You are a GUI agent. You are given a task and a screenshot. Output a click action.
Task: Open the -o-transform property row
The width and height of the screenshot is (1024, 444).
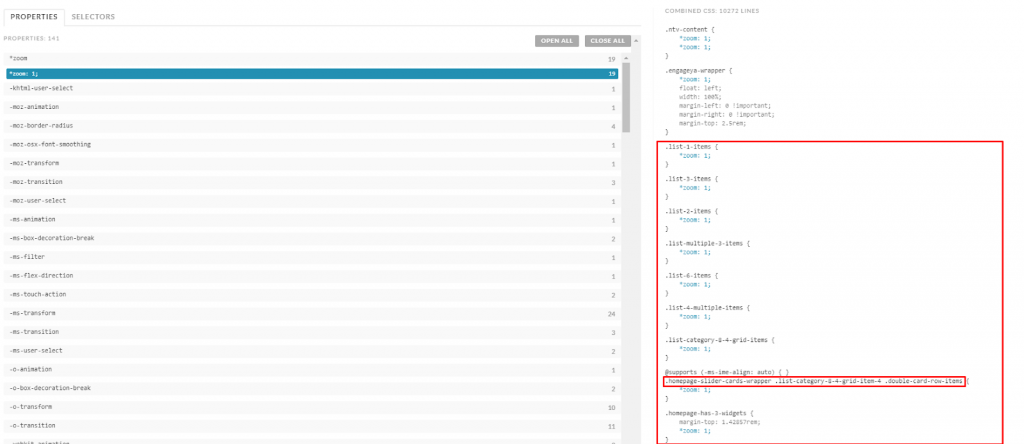(x=311, y=407)
